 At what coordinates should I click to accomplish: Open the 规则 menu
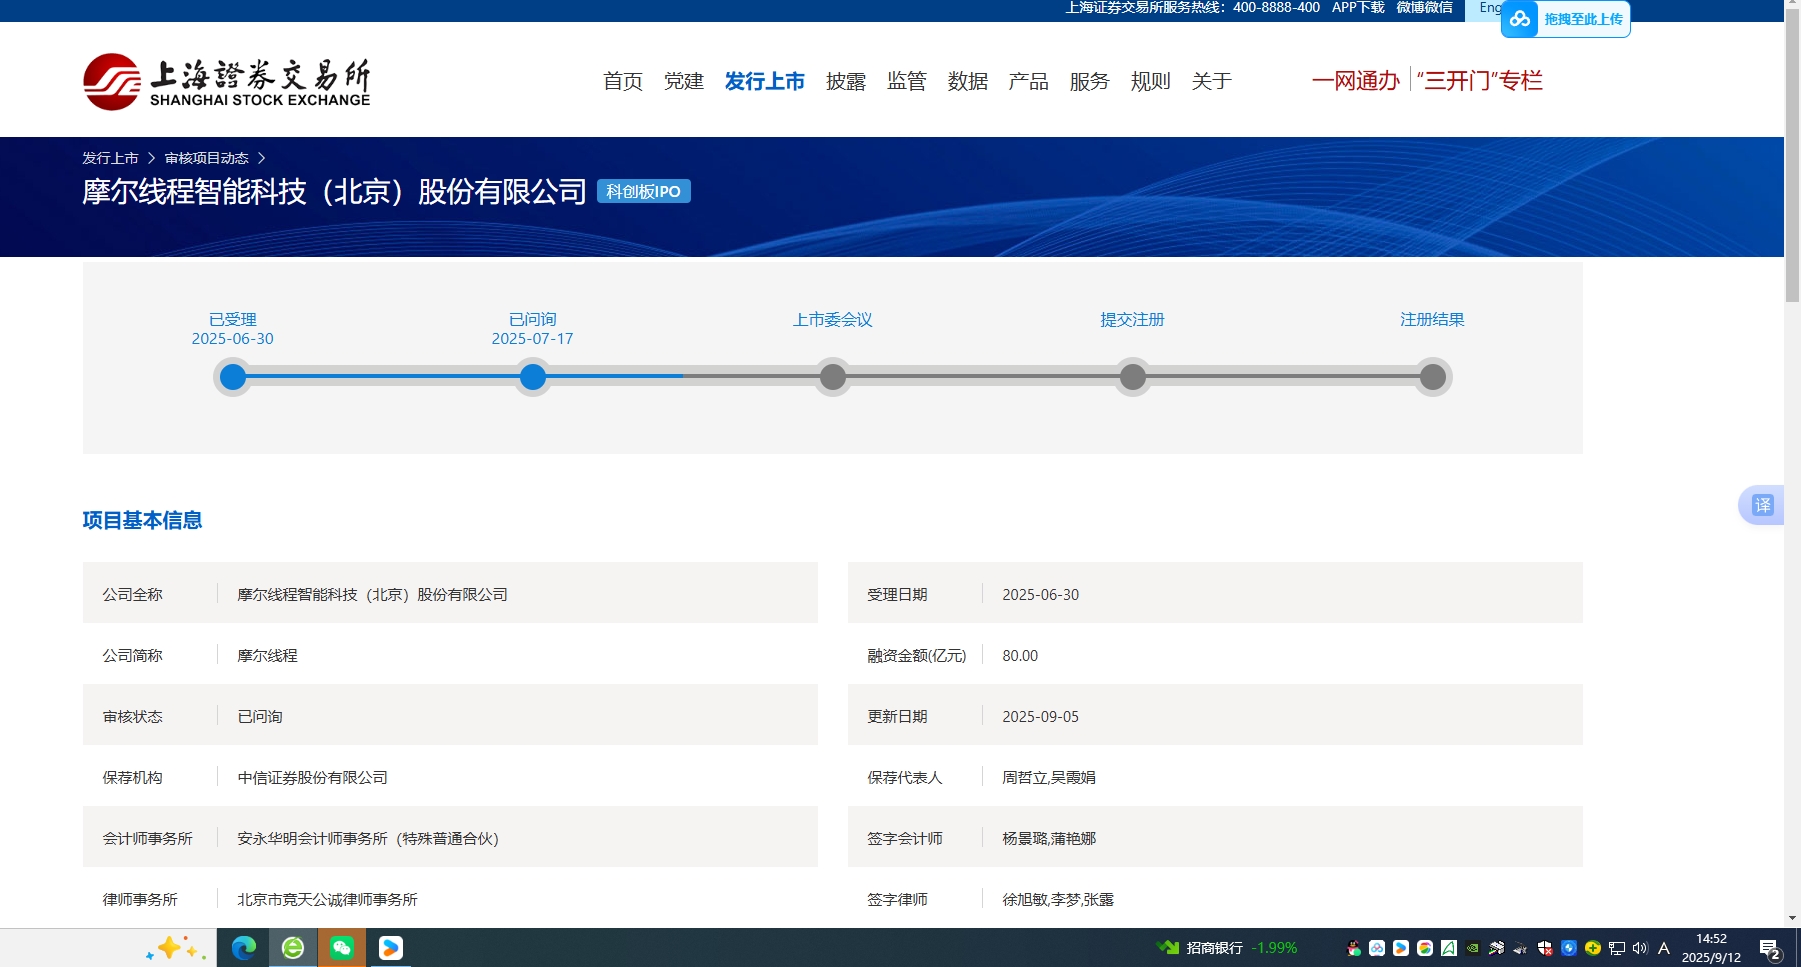pos(1151,81)
